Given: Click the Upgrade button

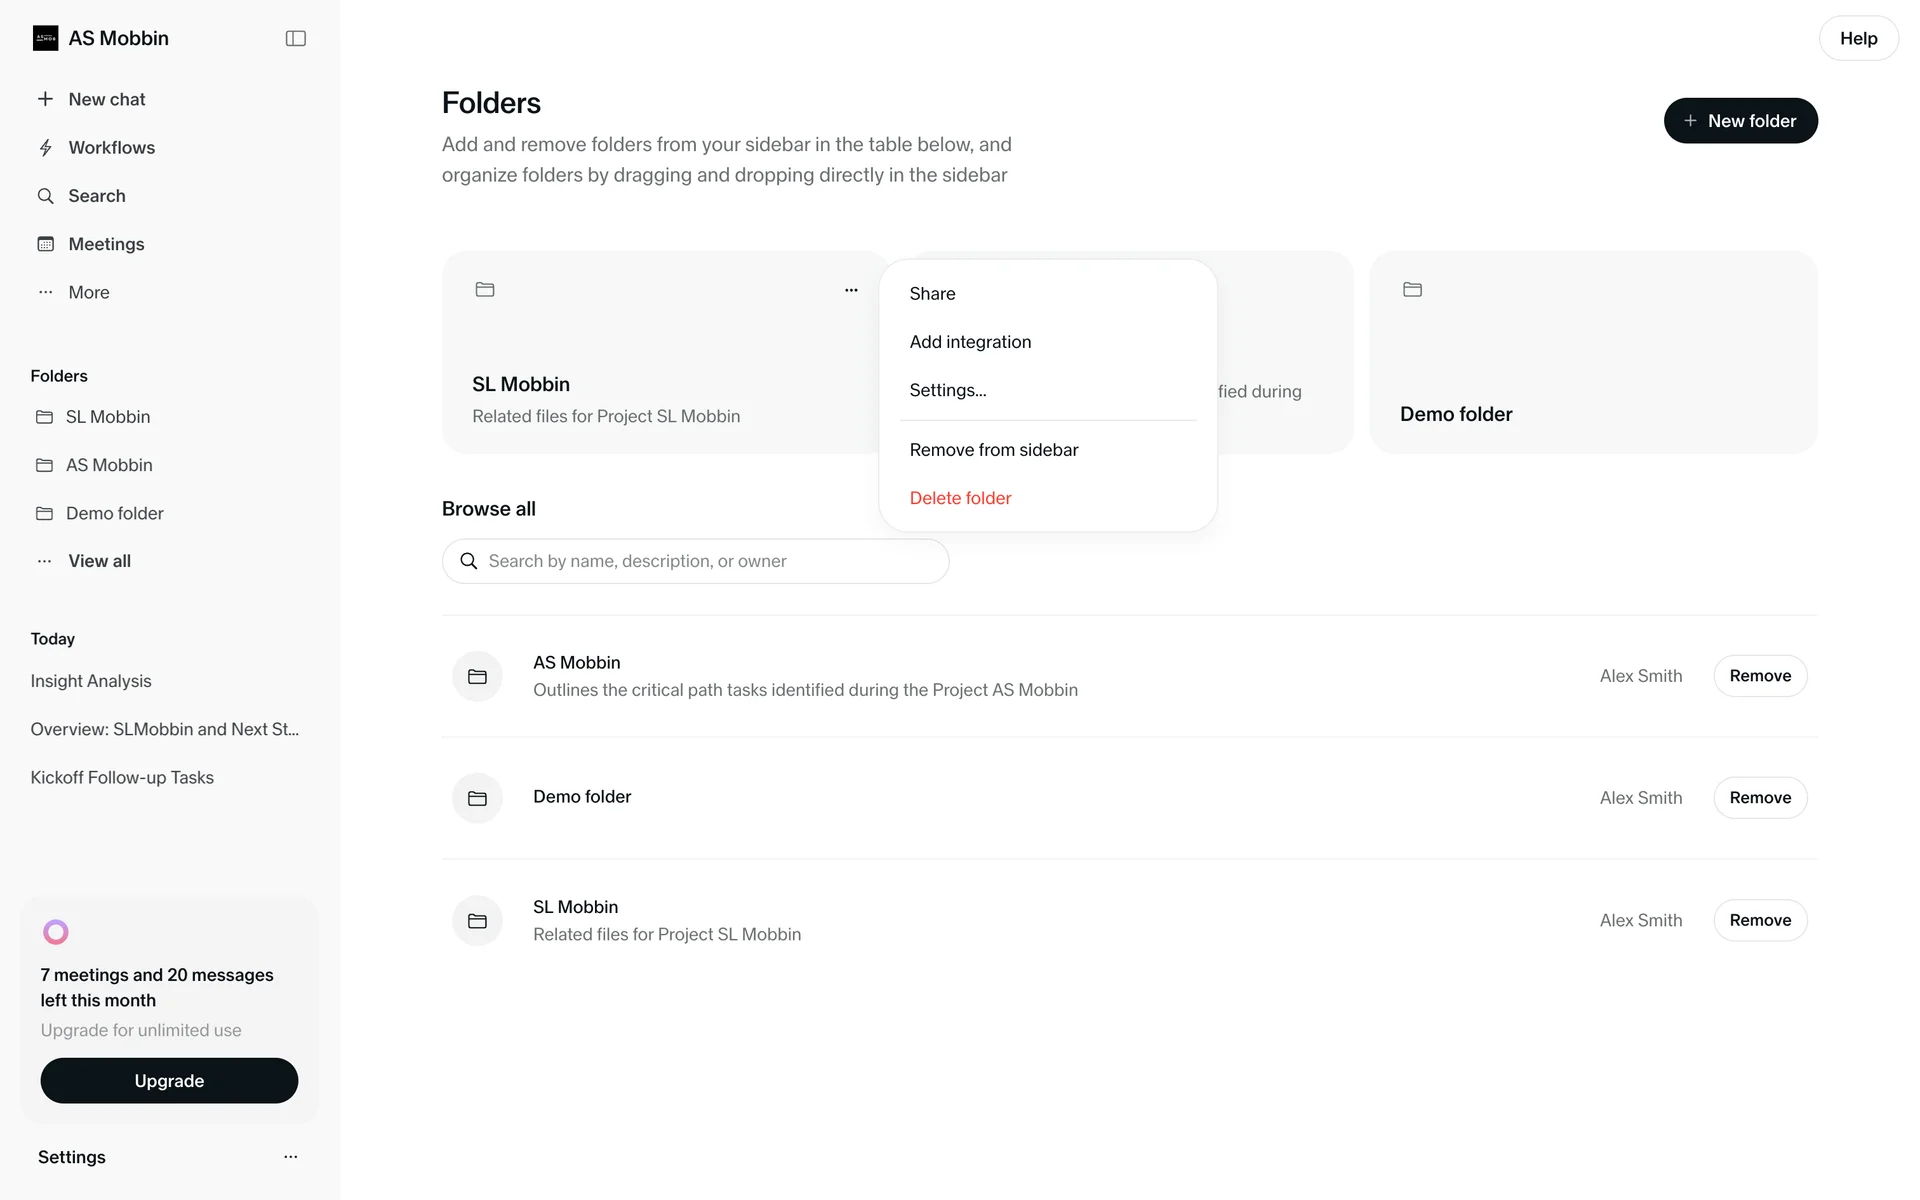Looking at the screenshot, I should click(169, 1081).
